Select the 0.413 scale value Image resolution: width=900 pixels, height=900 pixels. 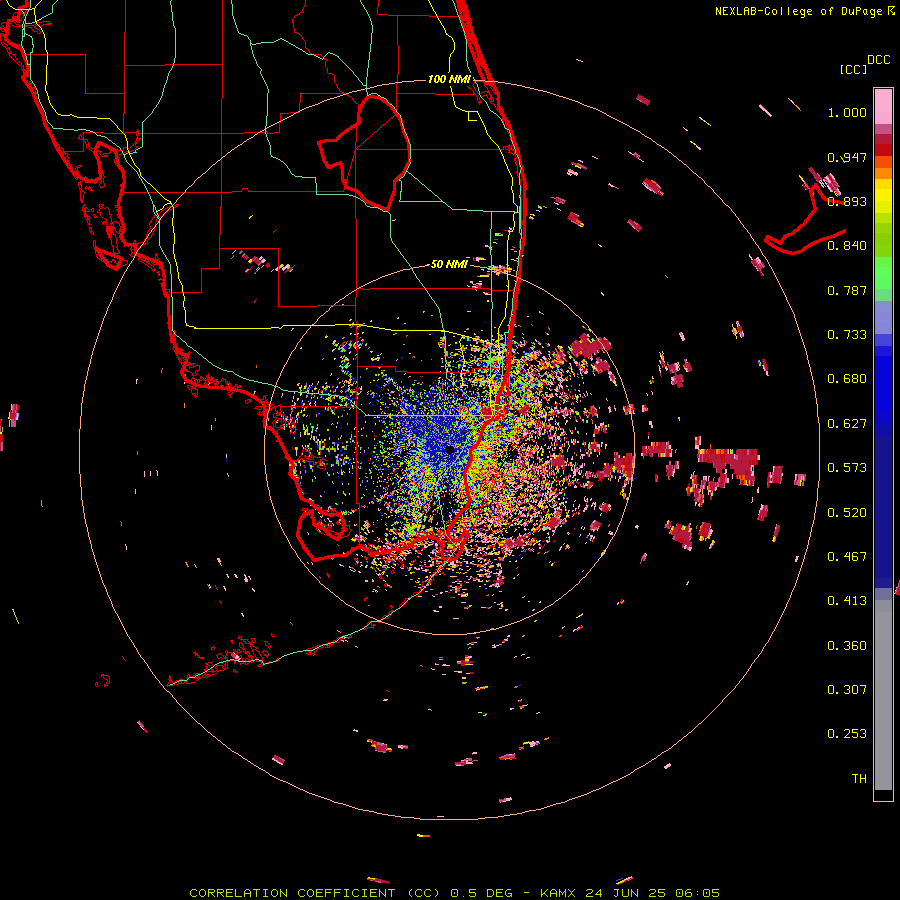(x=847, y=601)
